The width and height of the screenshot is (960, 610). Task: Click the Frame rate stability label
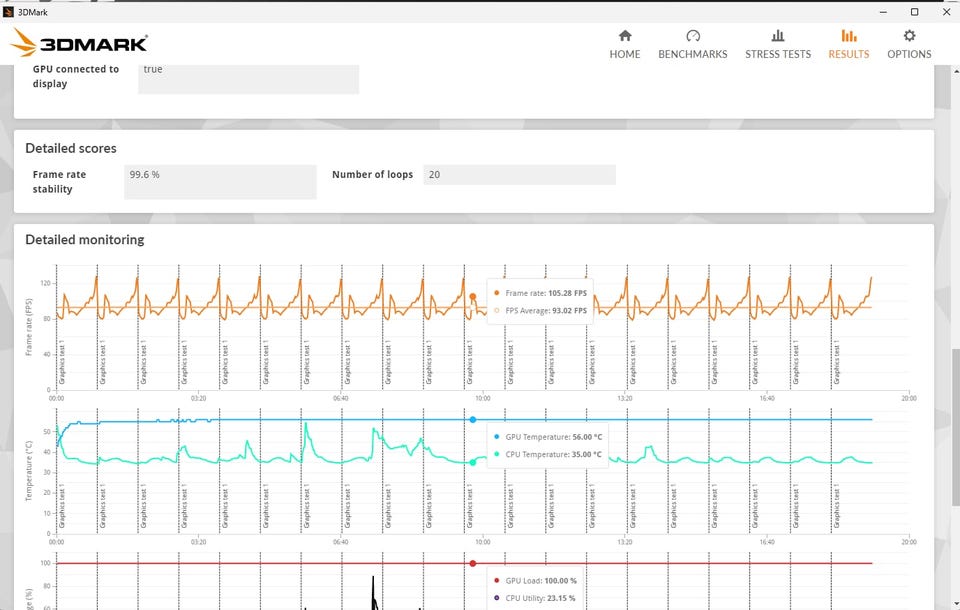coord(59,182)
